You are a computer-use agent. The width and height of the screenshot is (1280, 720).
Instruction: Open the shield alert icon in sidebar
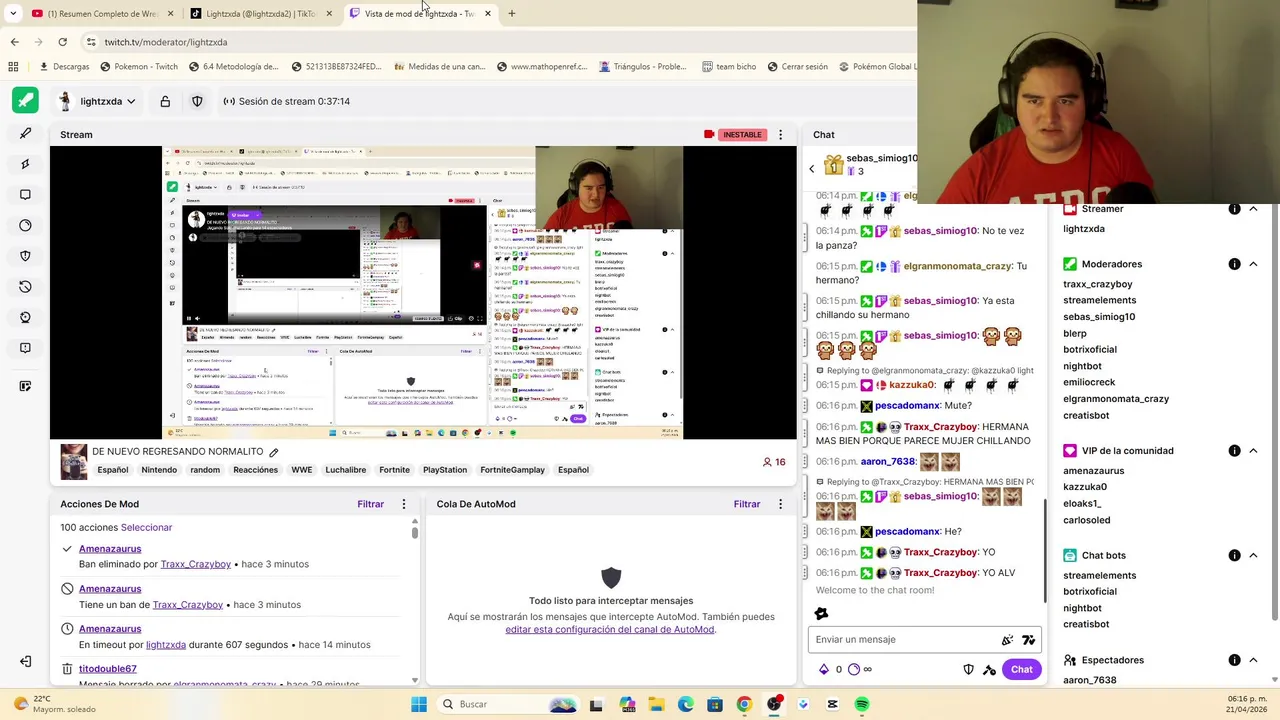25,256
